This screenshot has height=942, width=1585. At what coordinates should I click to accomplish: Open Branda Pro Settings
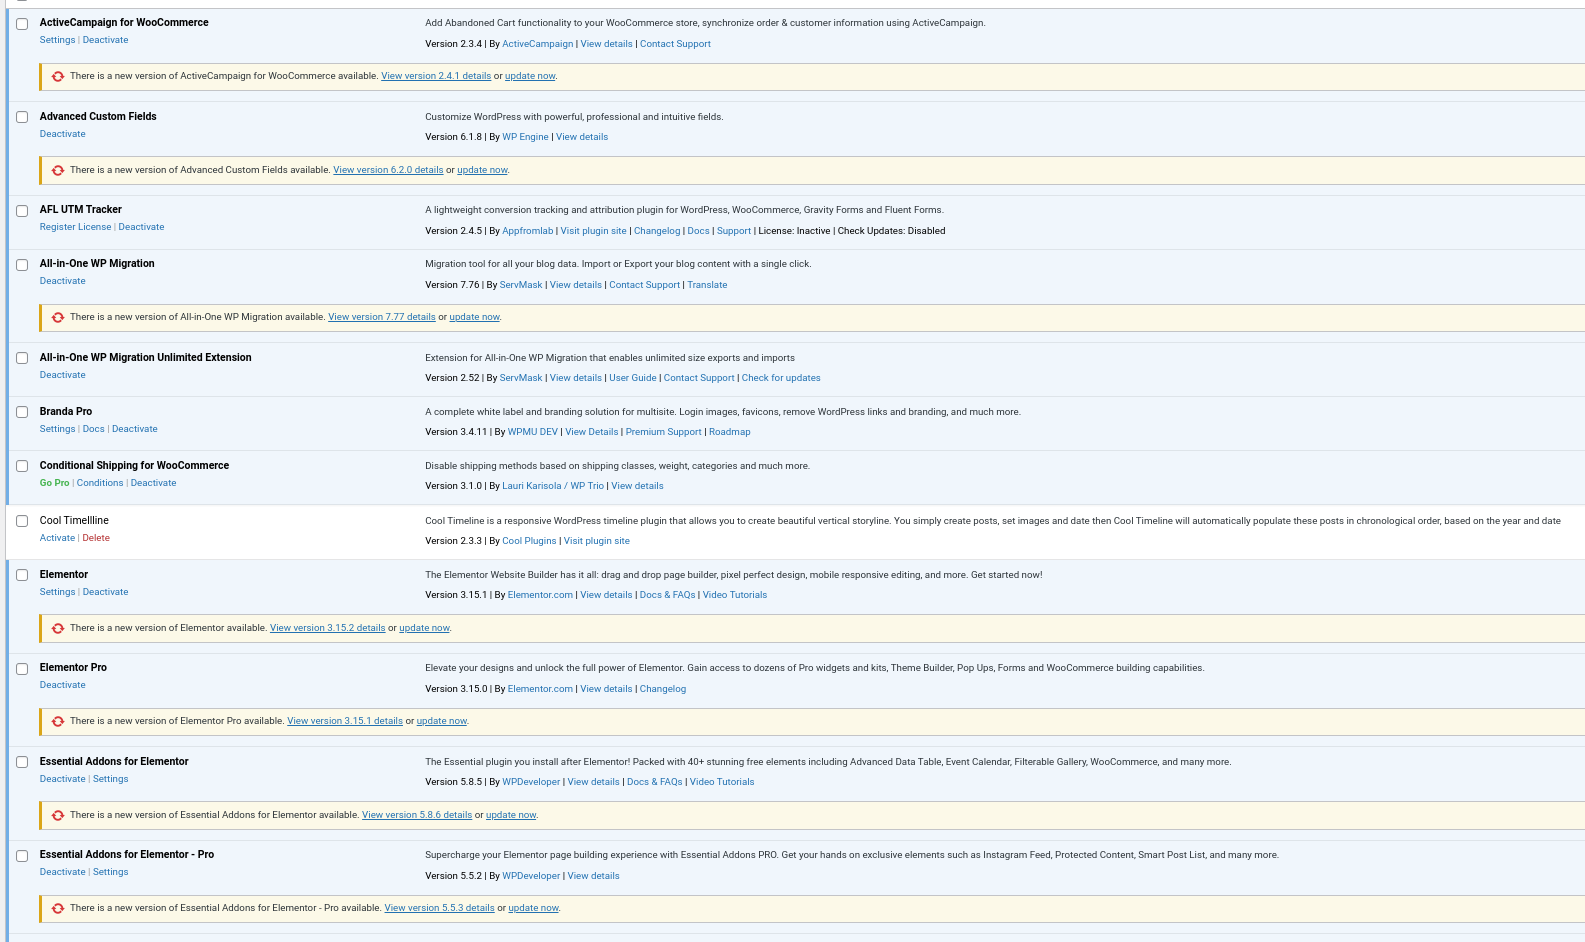coord(57,429)
